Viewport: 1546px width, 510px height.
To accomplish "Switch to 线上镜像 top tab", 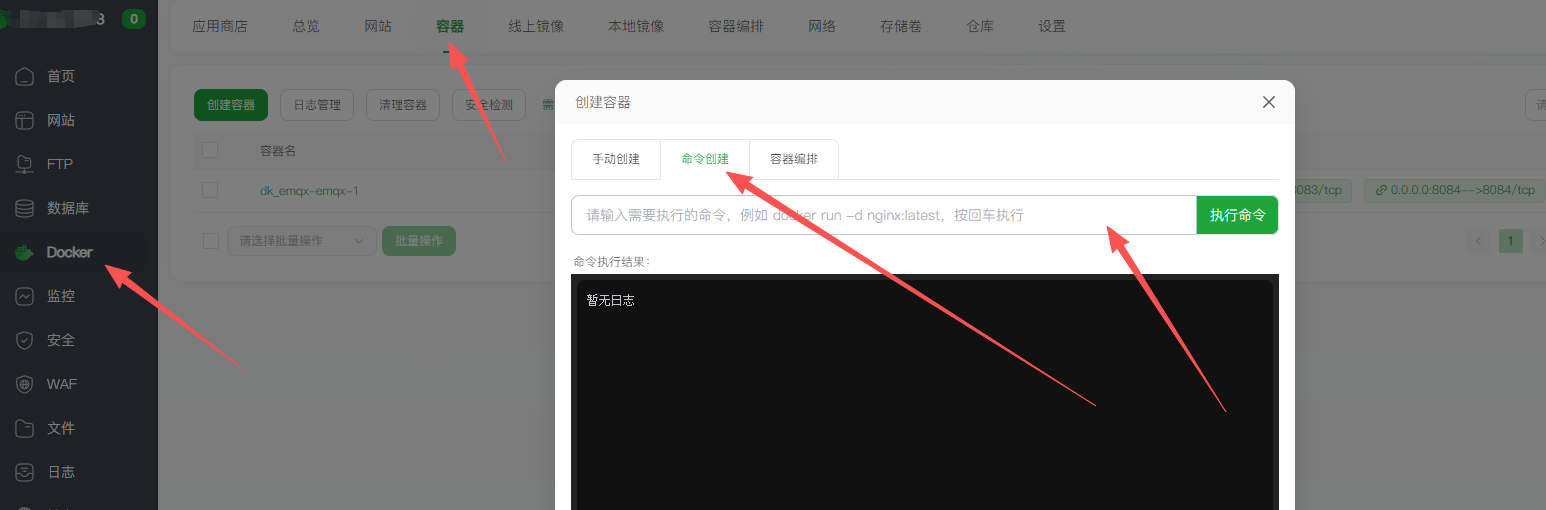I will pyautogui.click(x=536, y=26).
